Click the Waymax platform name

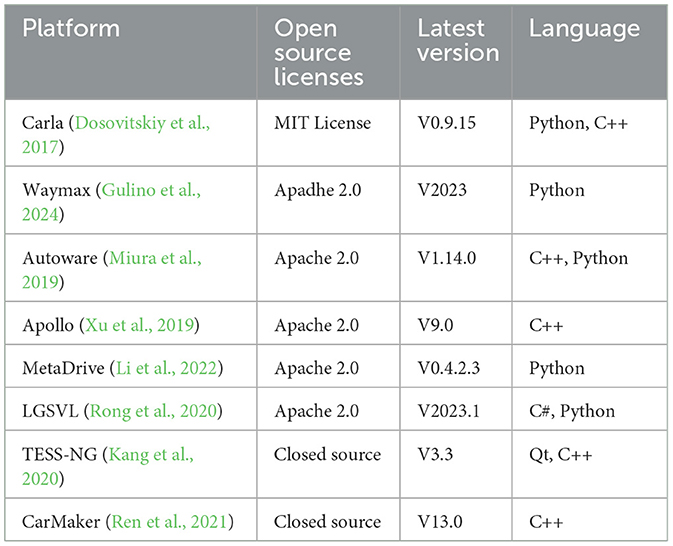56,190
